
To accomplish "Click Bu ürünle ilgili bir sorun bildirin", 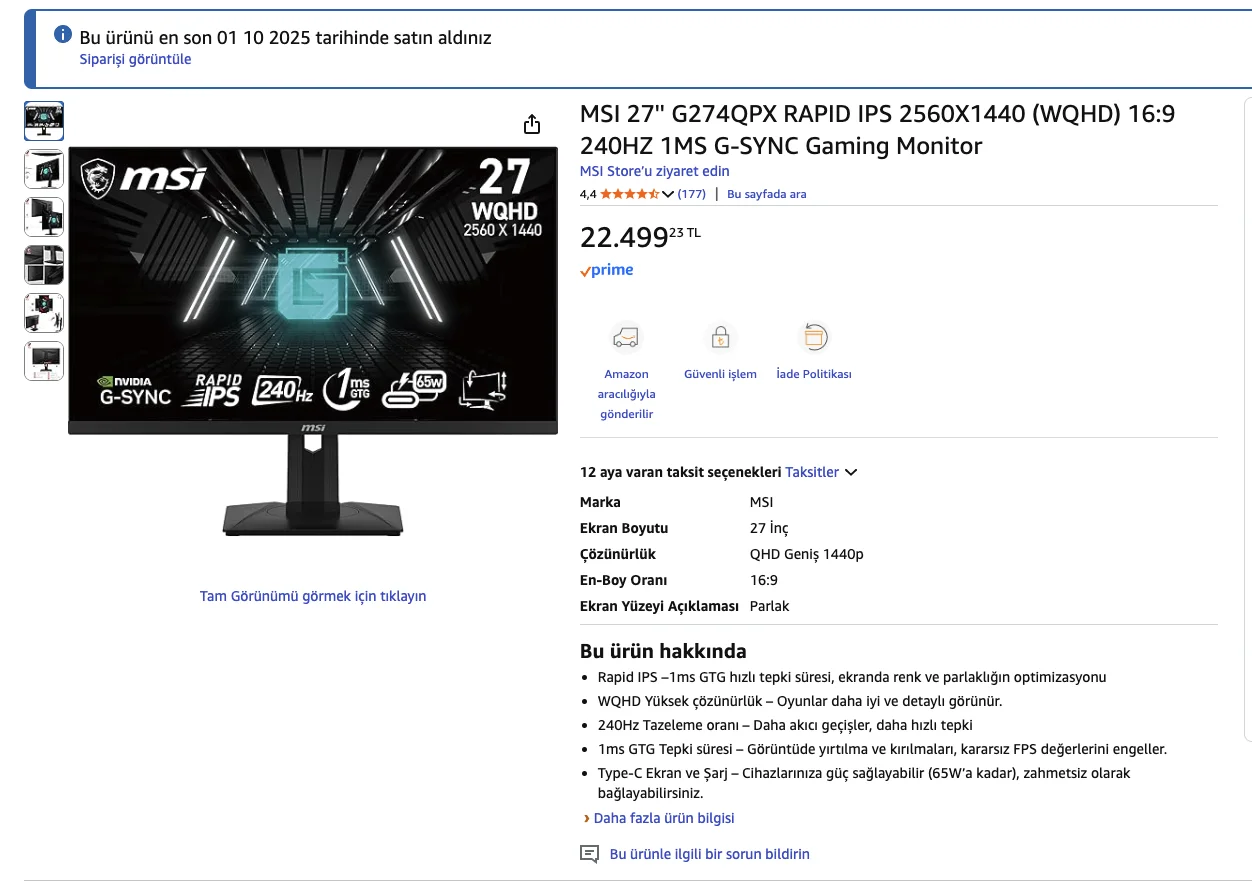I will pyautogui.click(x=710, y=854).
